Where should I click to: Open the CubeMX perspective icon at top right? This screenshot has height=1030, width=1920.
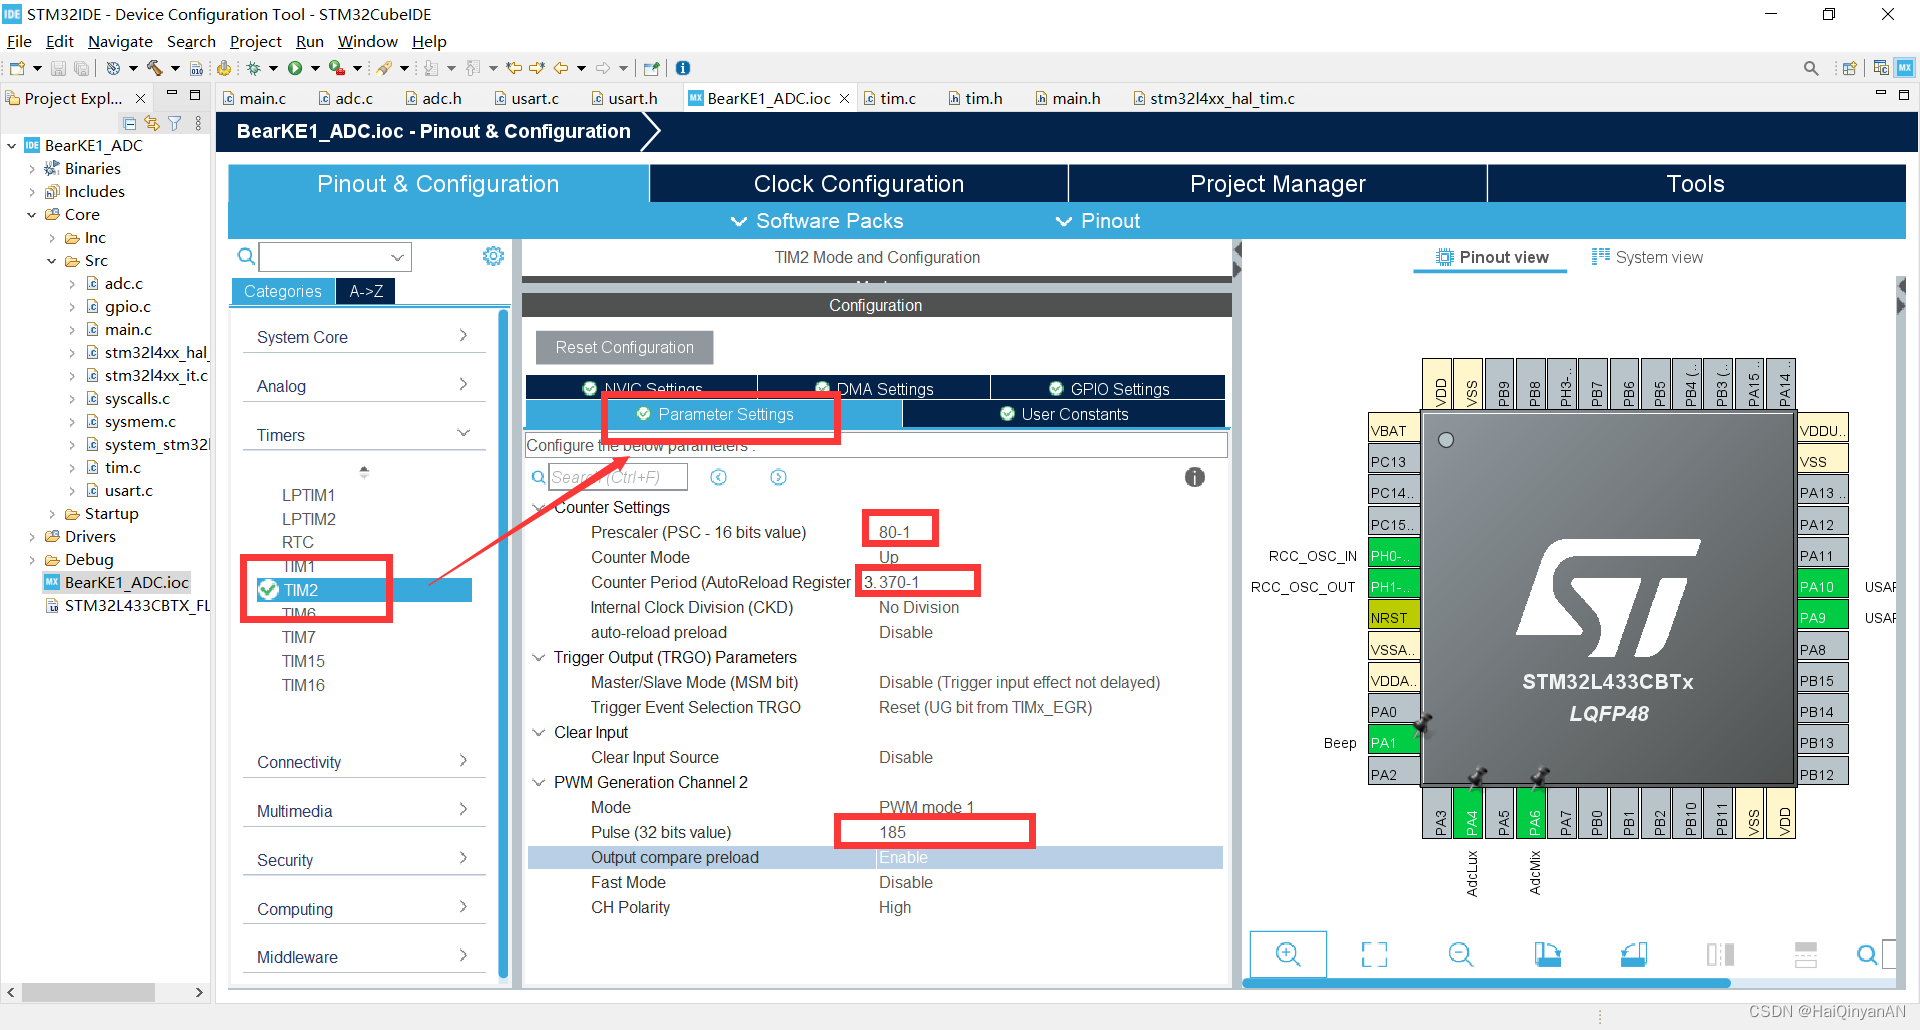[1905, 68]
